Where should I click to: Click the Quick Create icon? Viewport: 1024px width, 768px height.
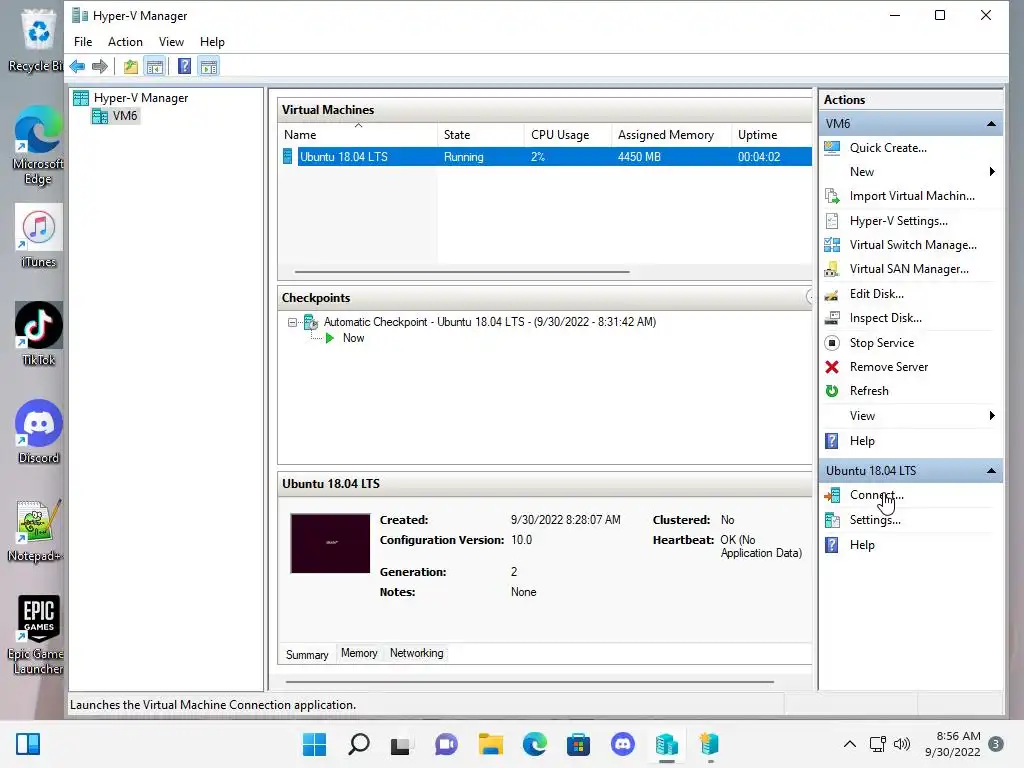(832, 148)
